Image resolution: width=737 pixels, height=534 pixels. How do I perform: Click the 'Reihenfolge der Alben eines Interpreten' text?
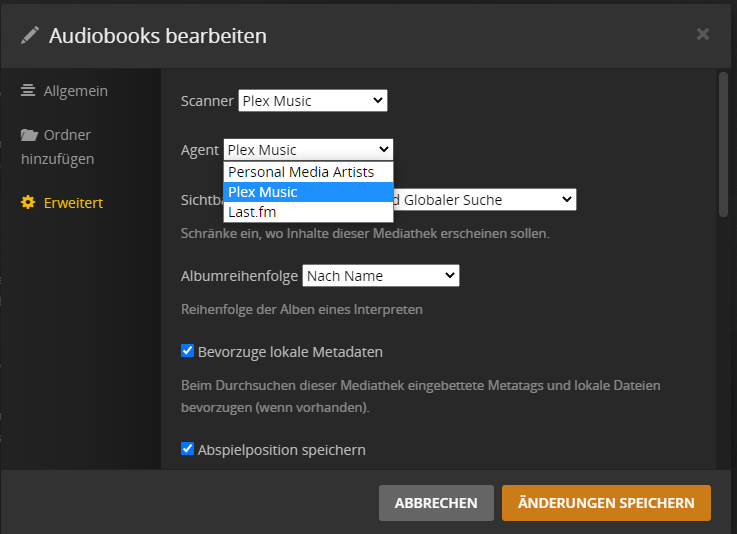coord(302,309)
